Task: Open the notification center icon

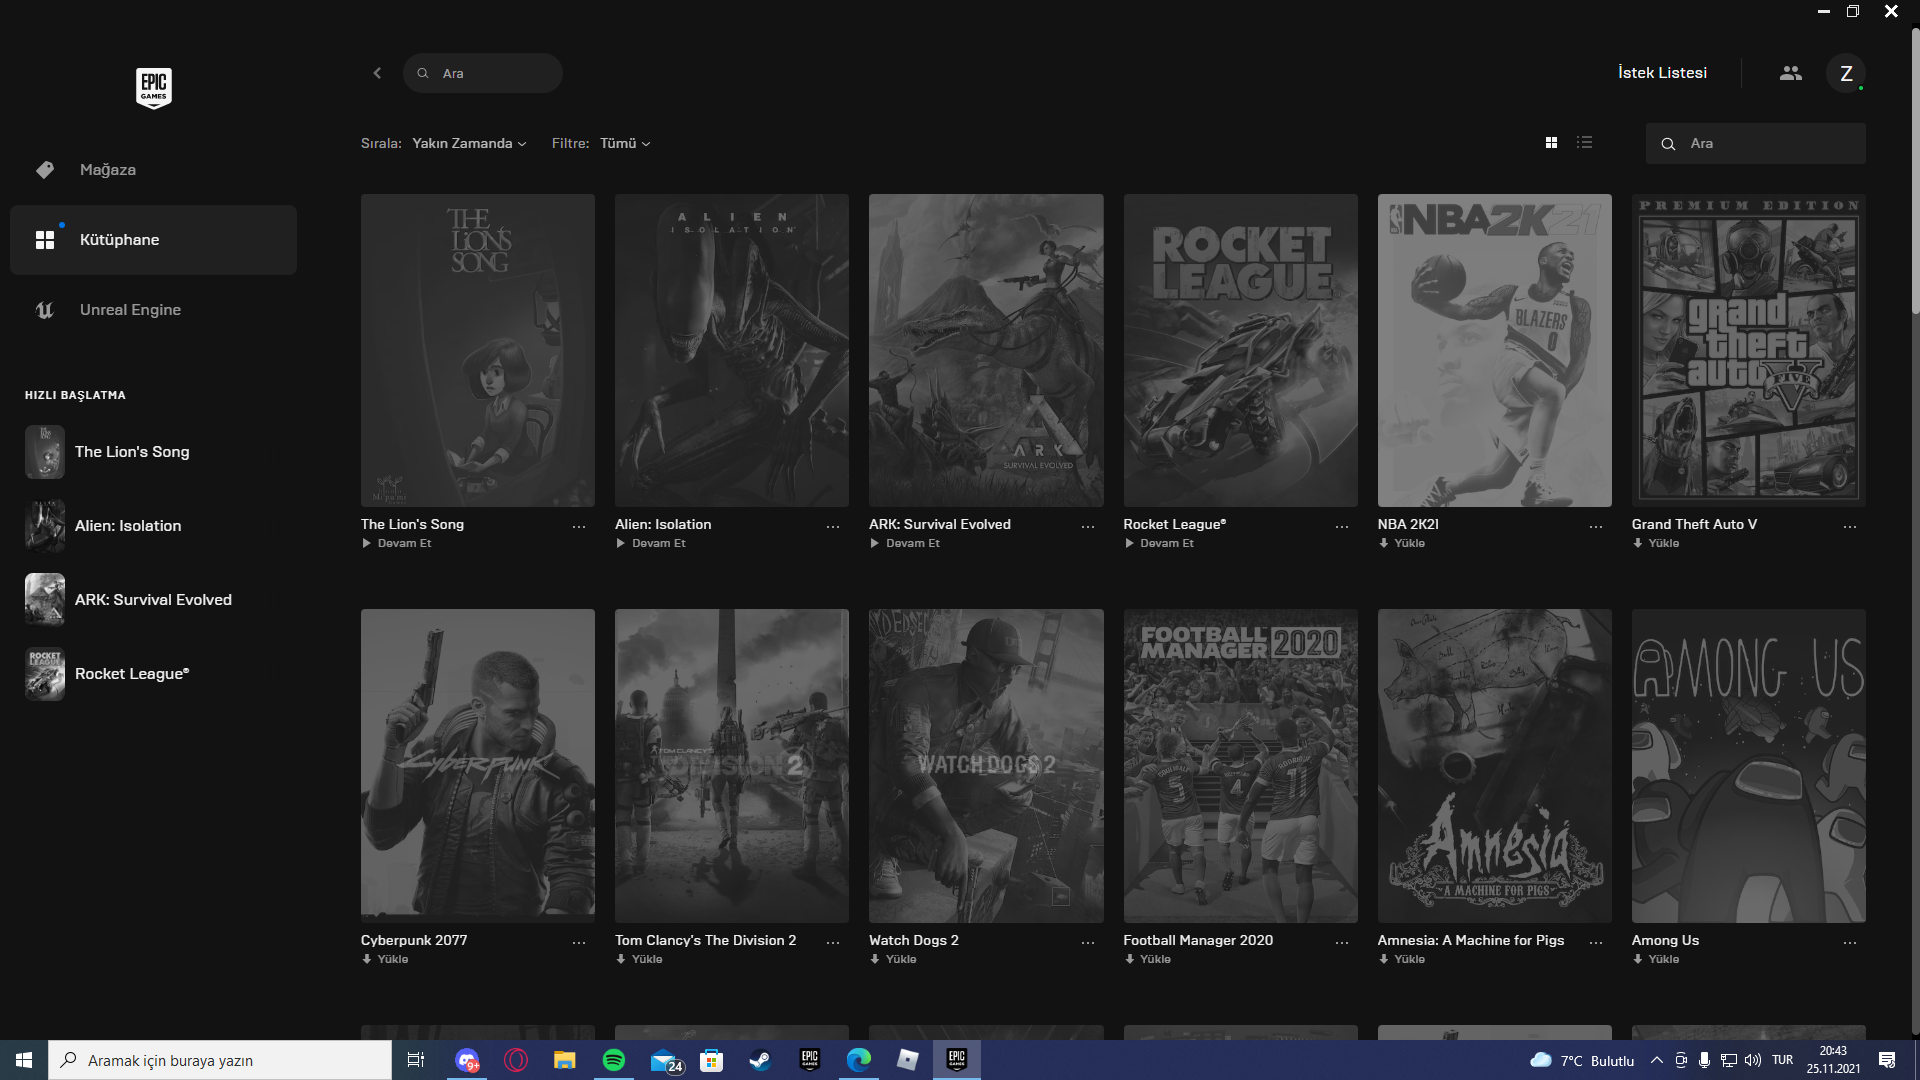Action: [x=1887, y=1060]
